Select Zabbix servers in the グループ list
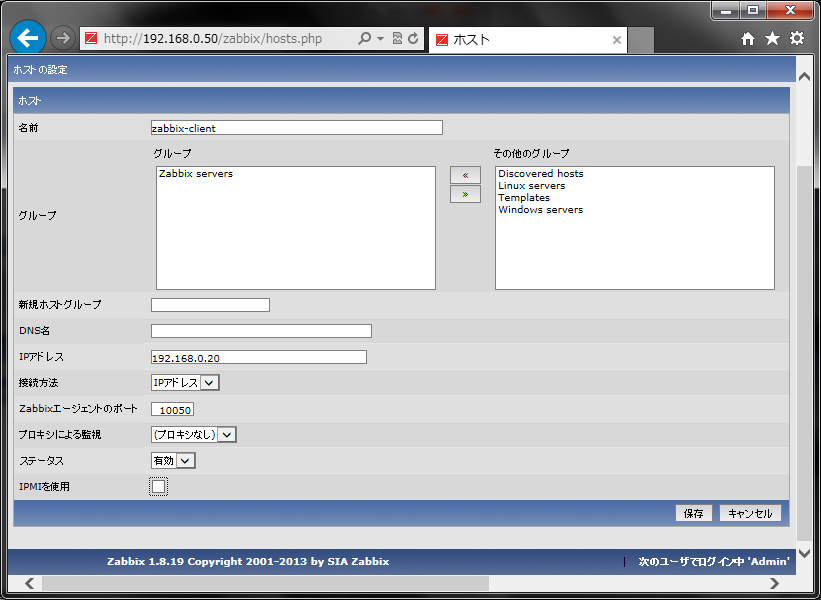The height and width of the screenshot is (600, 821). tap(196, 173)
